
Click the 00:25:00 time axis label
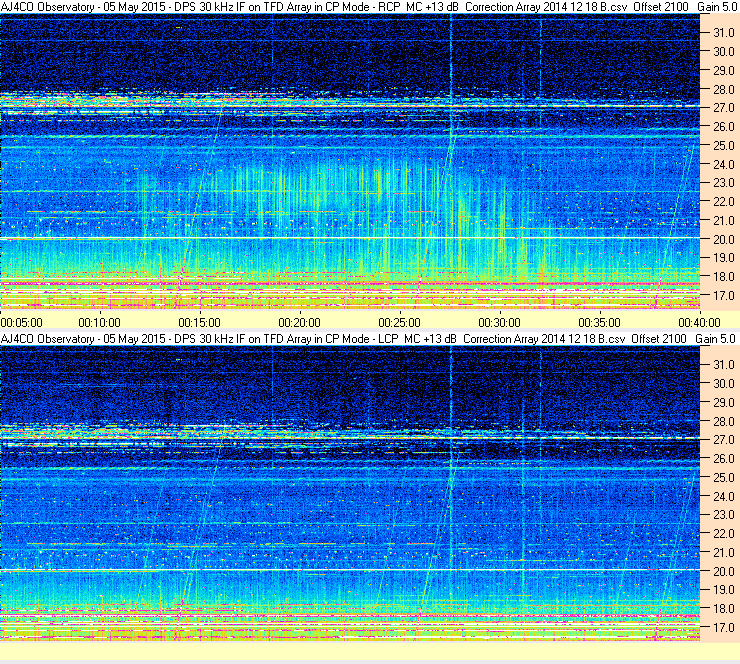(x=400, y=323)
